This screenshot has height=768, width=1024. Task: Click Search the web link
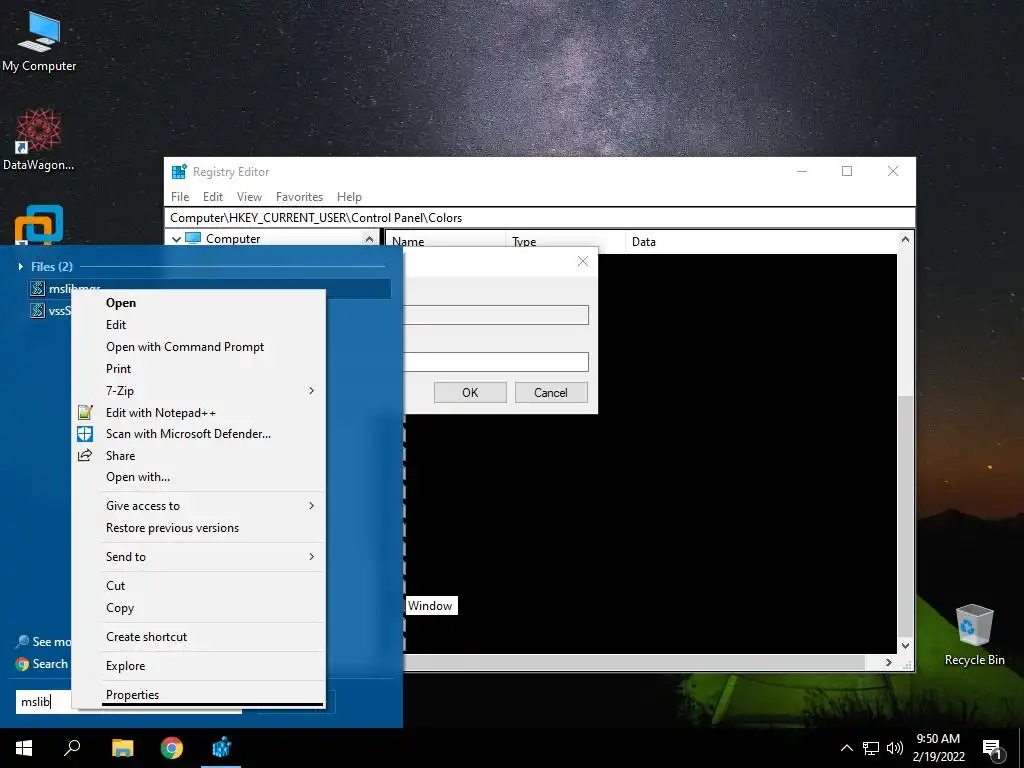pos(50,664)
